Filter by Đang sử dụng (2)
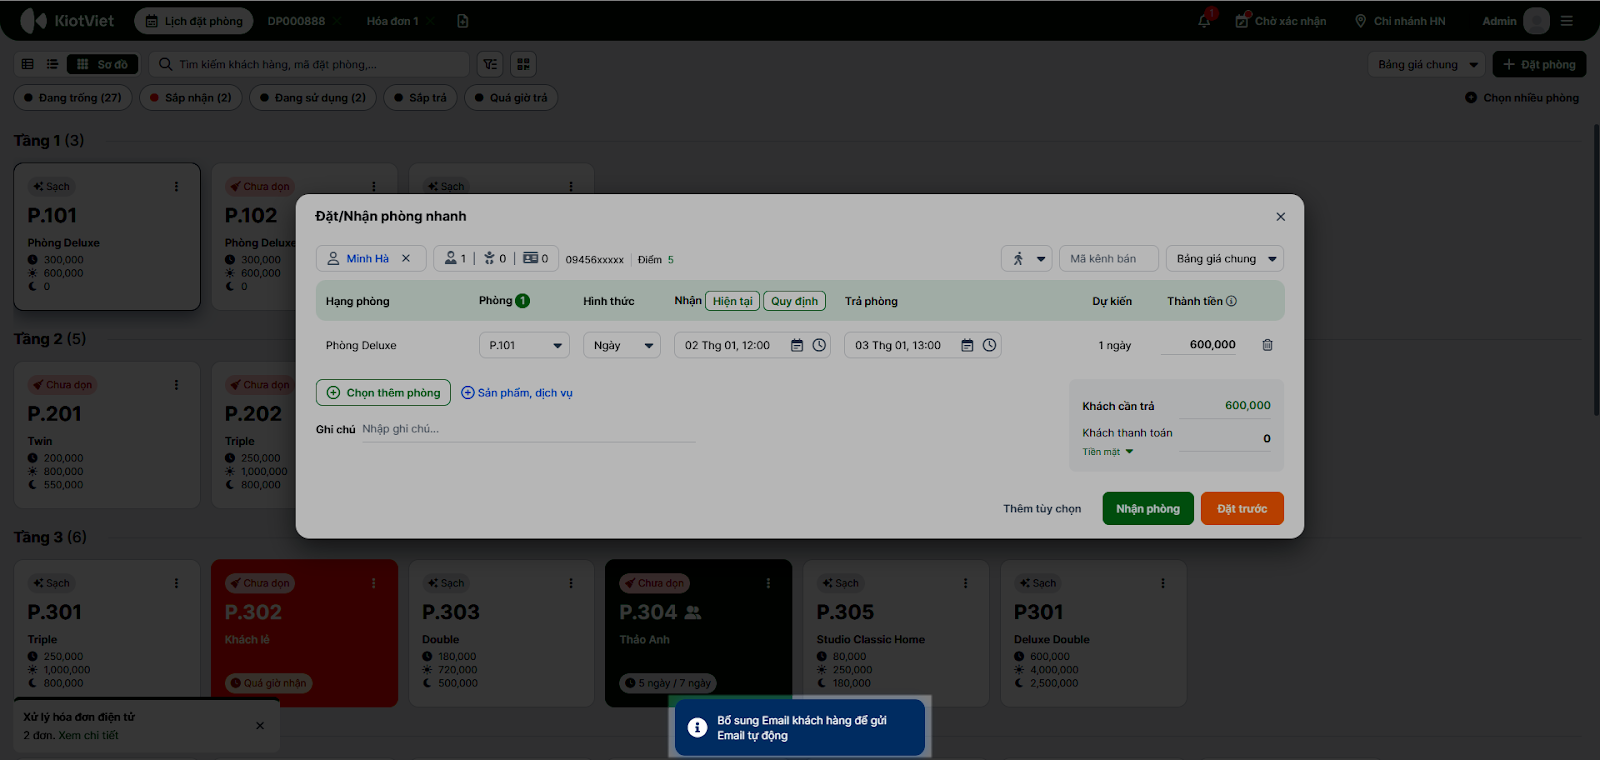 [313, 98]
